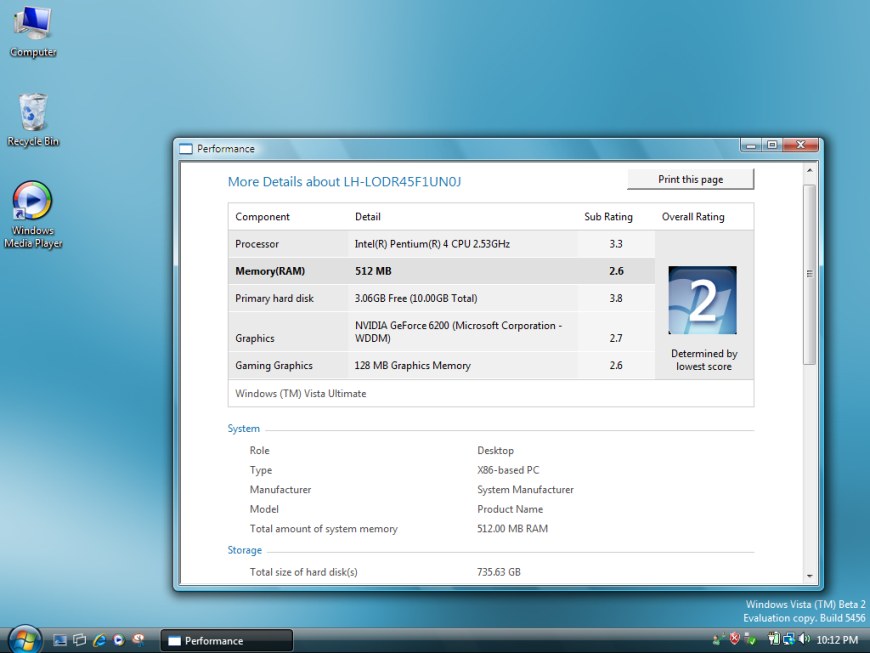Click the Processor sub rating 3.3
Screen dimensions: 870x653
[x=616, y=244]
